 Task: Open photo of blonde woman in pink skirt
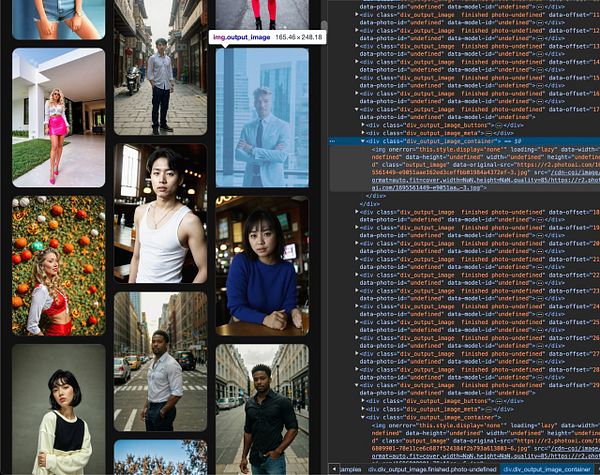click(x=59, y=118)
